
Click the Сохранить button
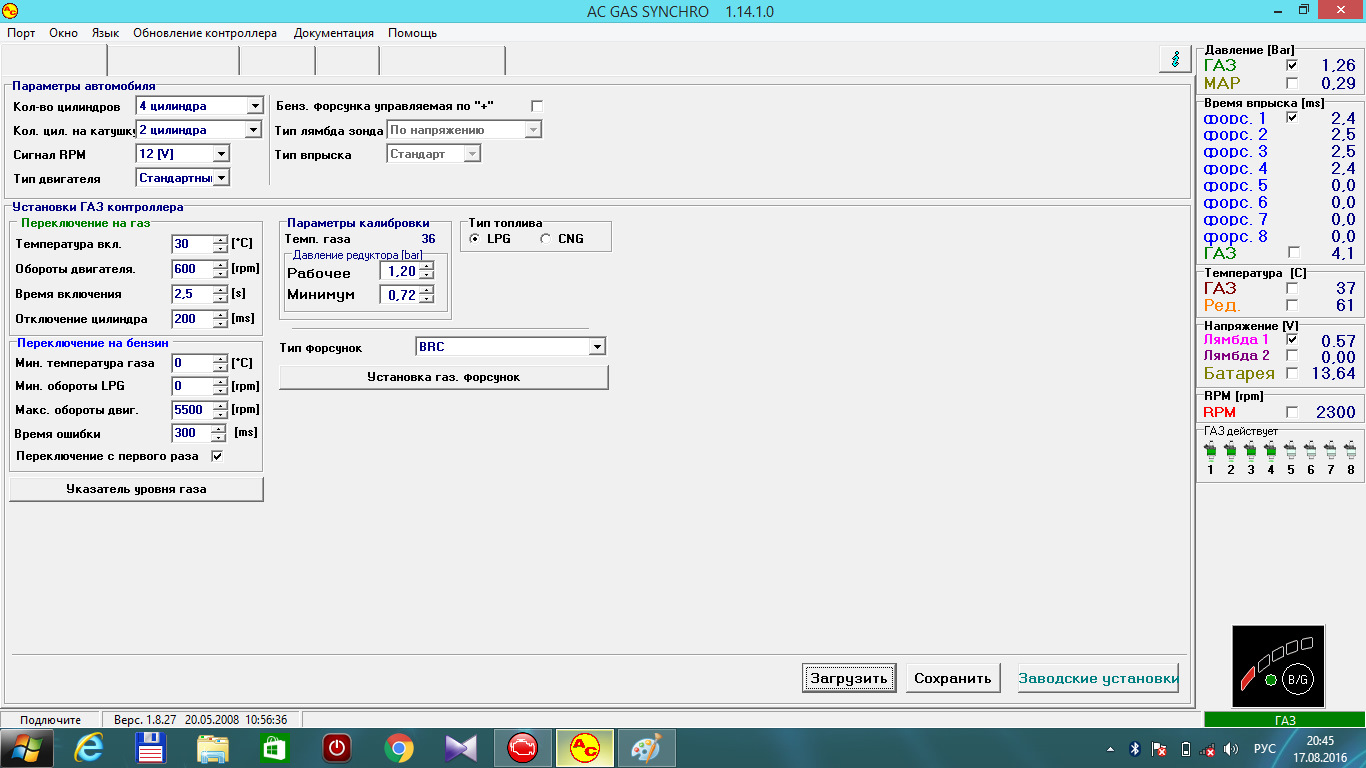(x=953, y=678)
